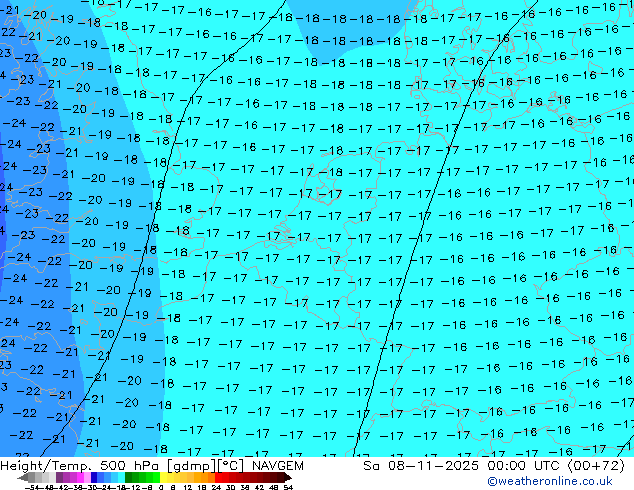Image resolution: width=634 pixels, height=490 pixels.
Task: Click the dark blue segment of the temperature scale
Action: click(x=94, y=477)
